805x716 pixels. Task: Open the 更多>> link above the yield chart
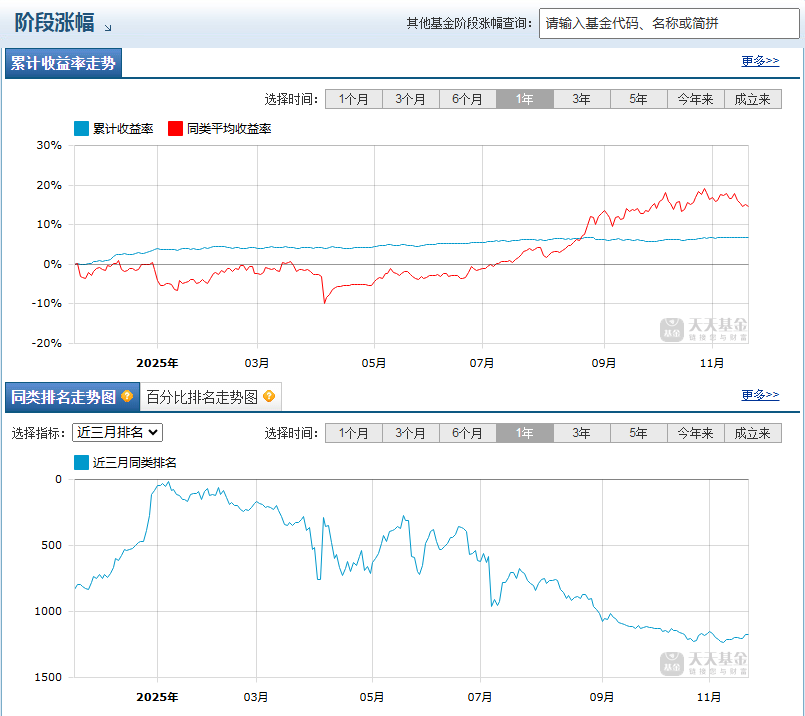[x=760, y=61]
